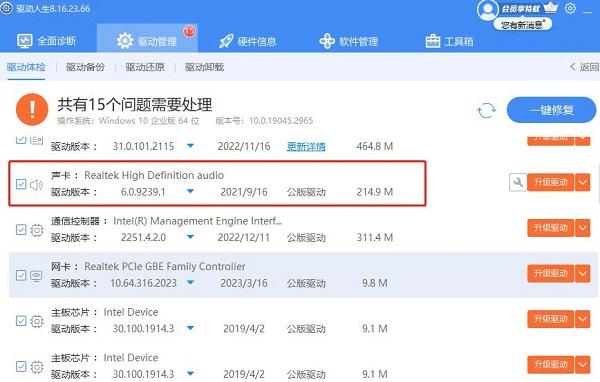Screen dimensions: 600x382
Task: Click the driver list vertical scrollbar
Action: [598, 184]
